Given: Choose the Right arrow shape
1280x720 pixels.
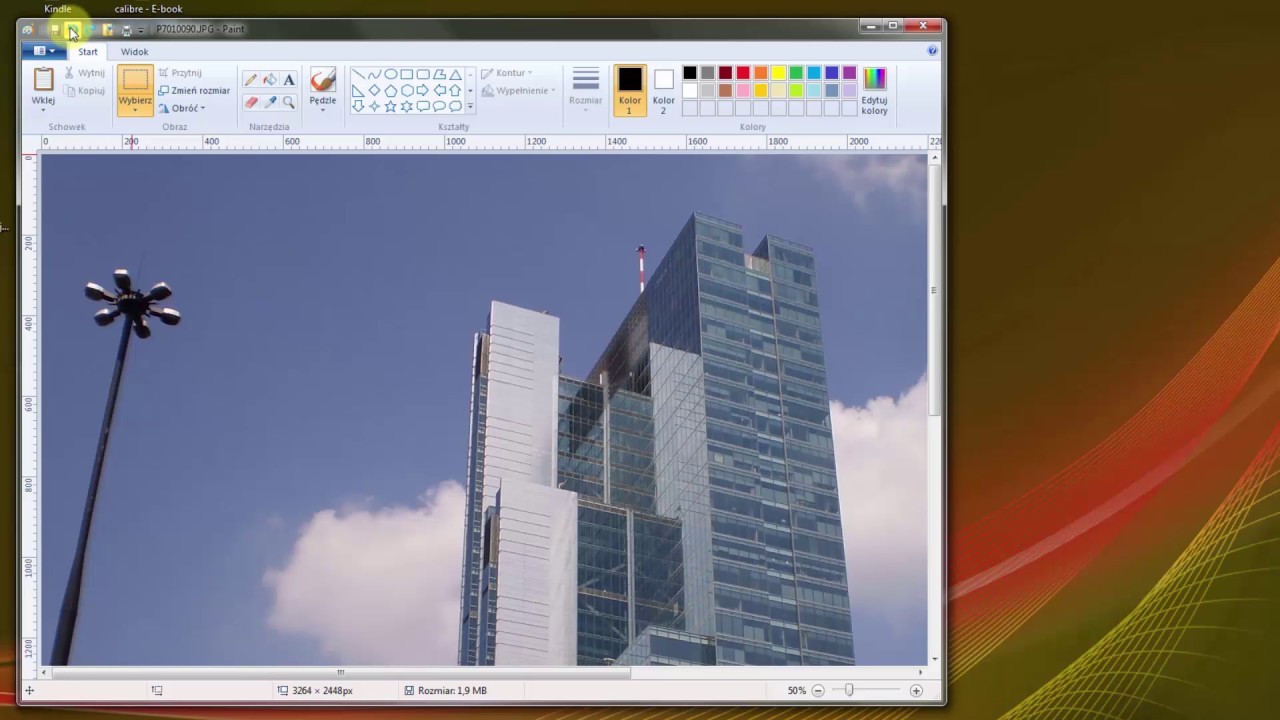Looking at the screenshot, I should [423, 90].
